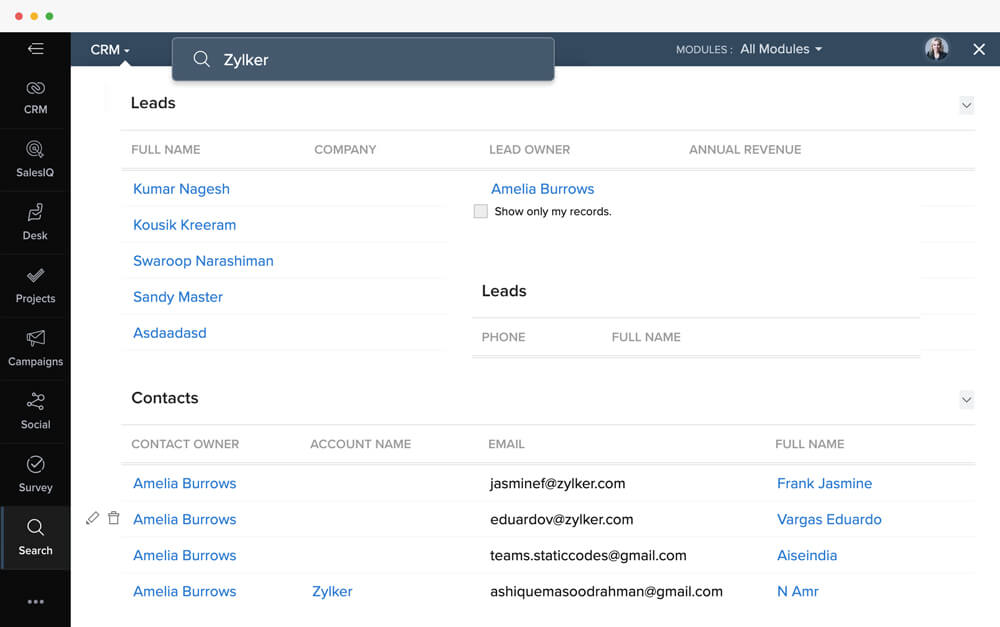
Task: Collapse the left sidebar with arrow icon
Action: 36,48
